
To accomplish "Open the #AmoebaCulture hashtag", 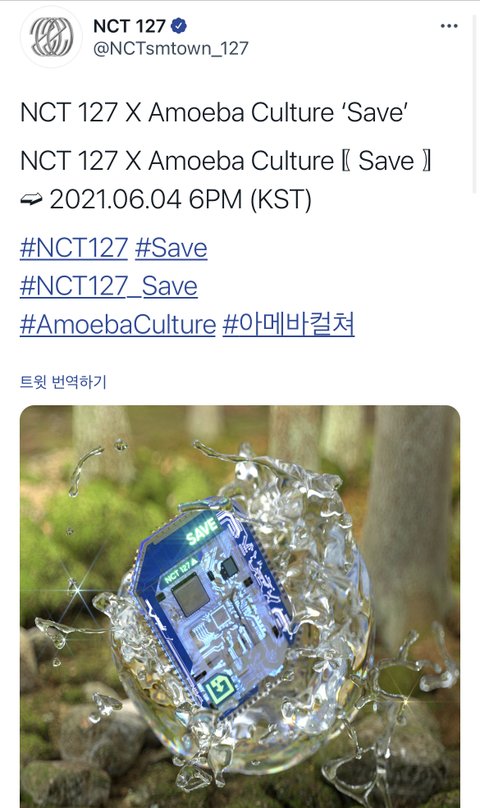I will coord(118,324).
